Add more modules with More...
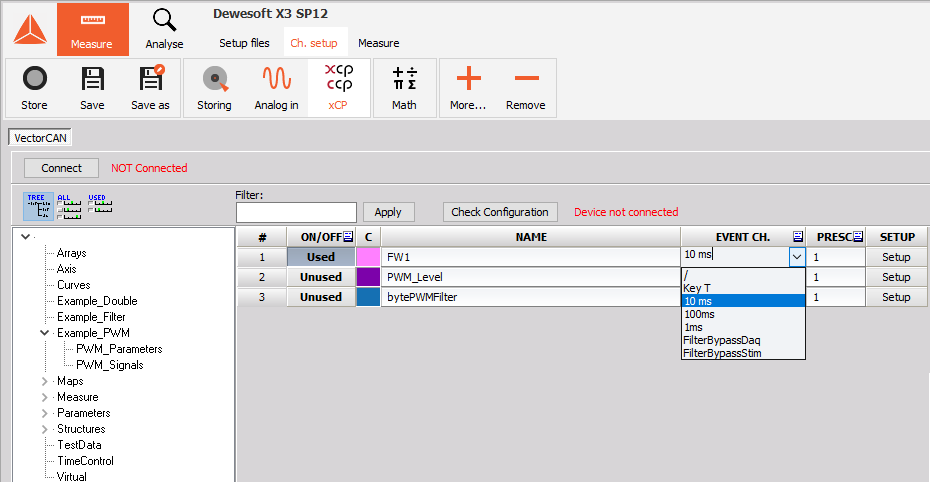 click(x=468, y=88)
